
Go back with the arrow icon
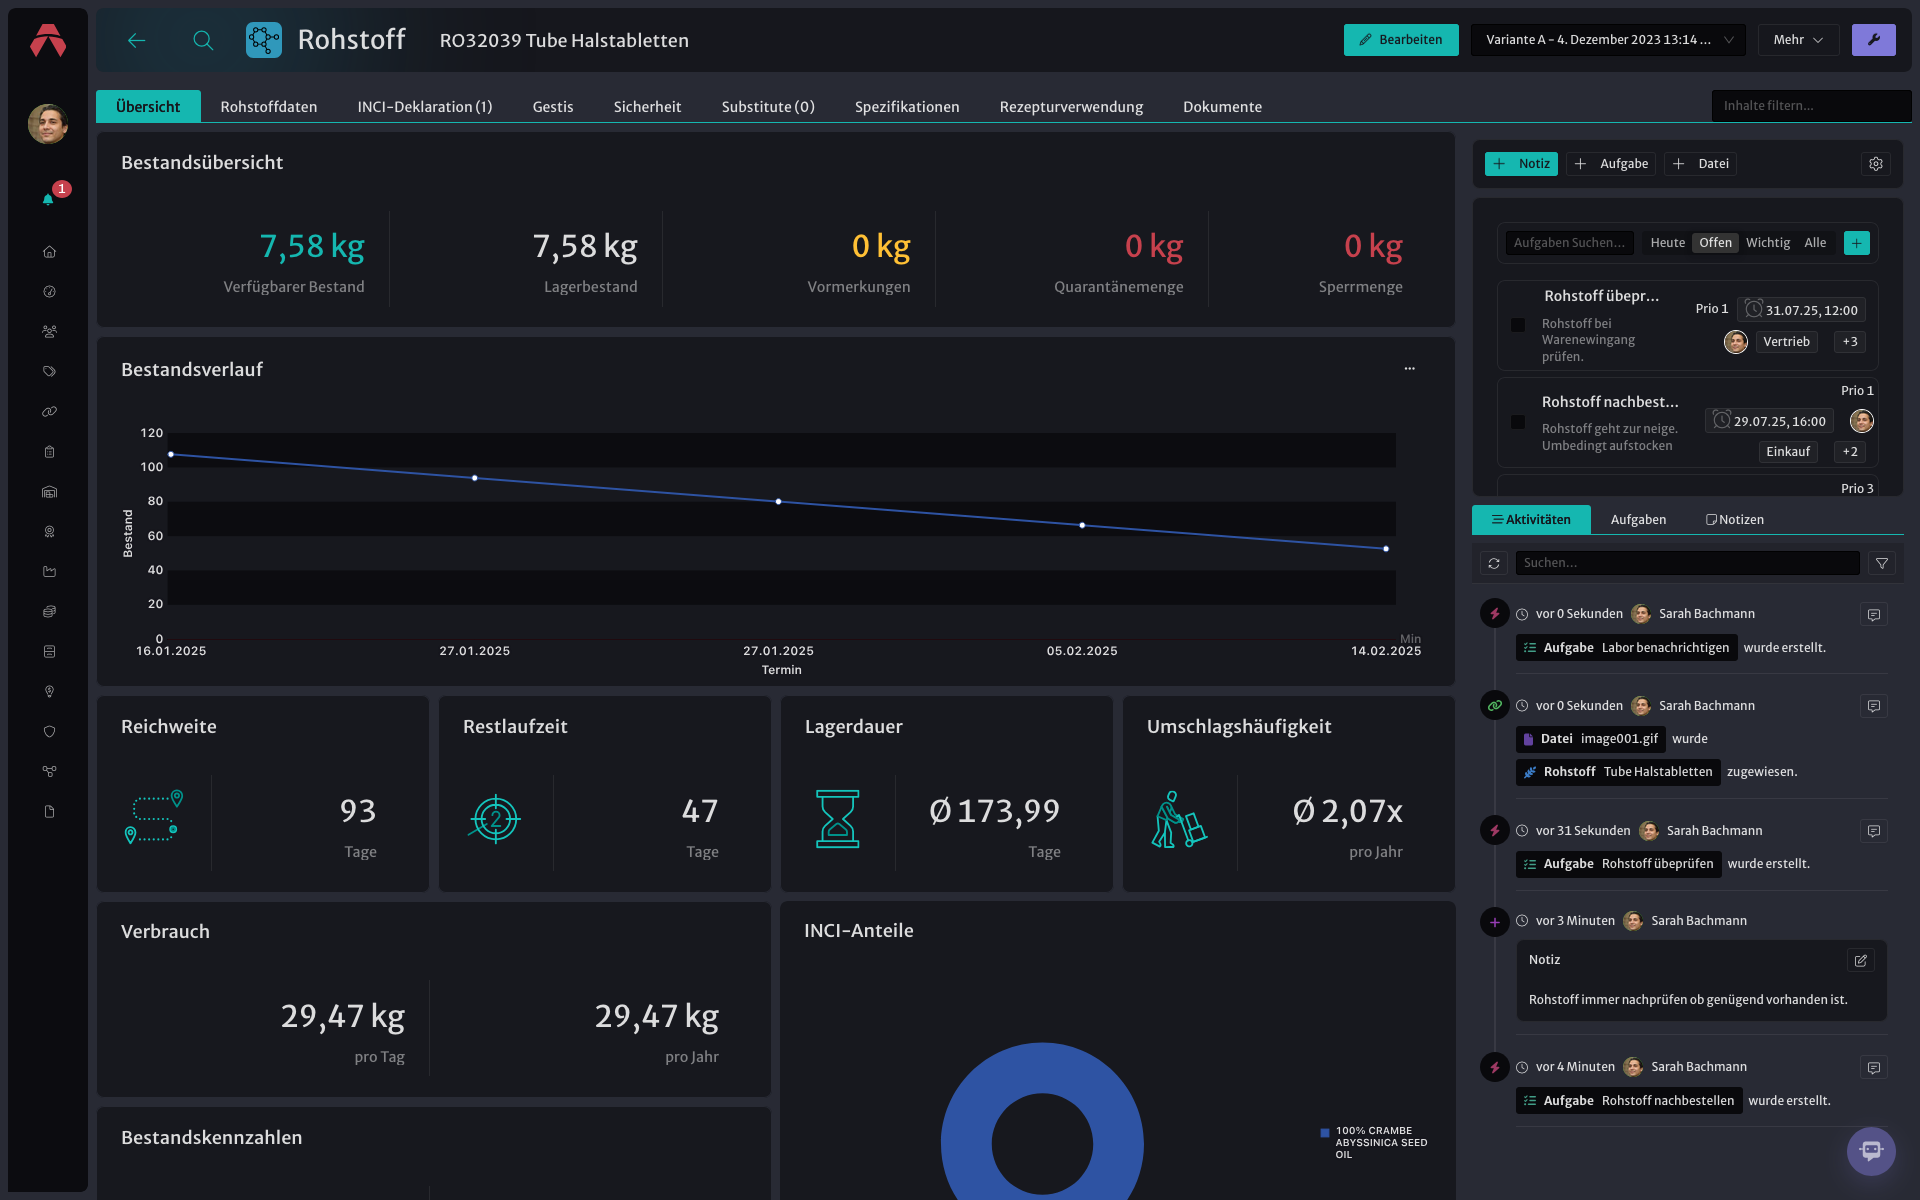137,40
